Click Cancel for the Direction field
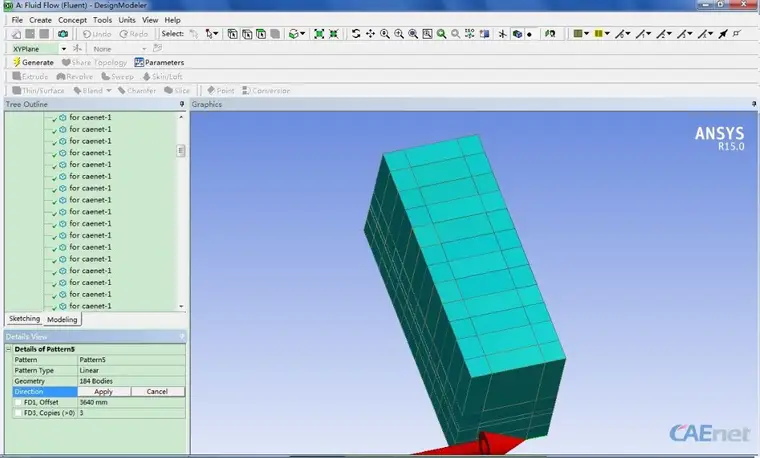Screen dimensions: 760x458 click(x=157, y=392)
